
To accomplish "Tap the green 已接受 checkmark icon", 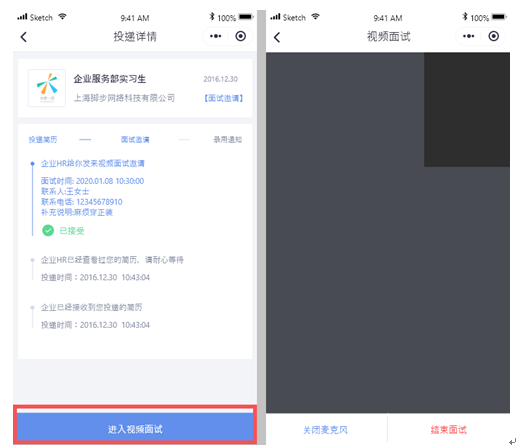I will [48, 230].
